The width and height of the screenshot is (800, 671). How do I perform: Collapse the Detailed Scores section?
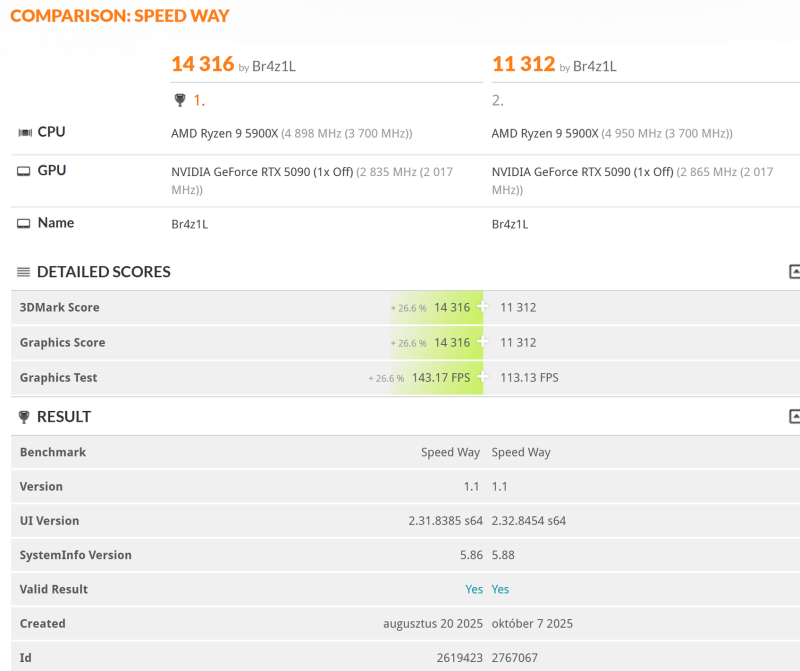coord(794,272)
